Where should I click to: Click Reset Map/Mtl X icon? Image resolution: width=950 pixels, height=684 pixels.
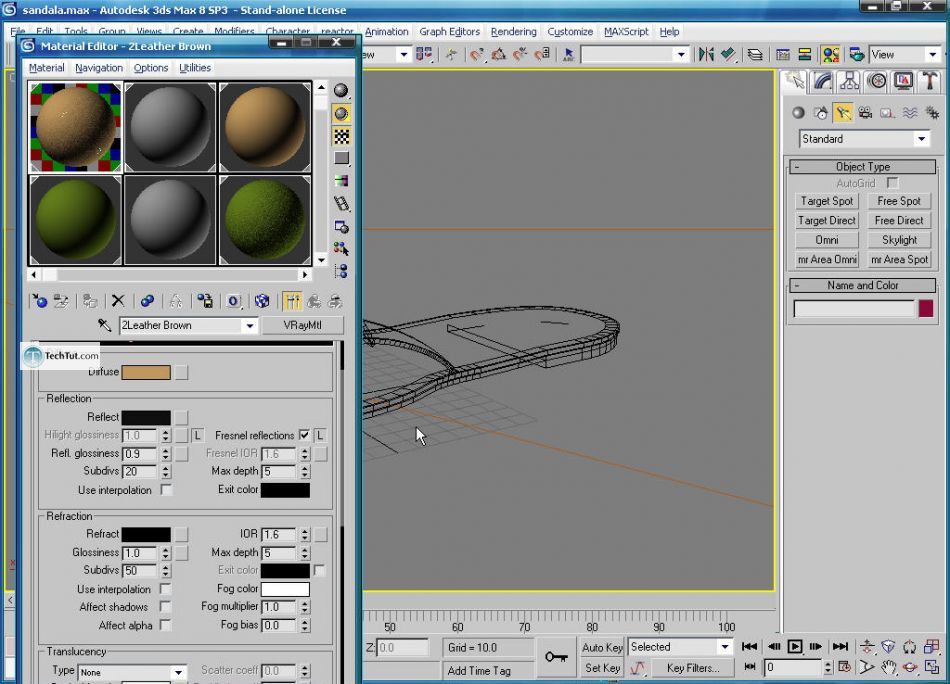click(x=118, y=300)
